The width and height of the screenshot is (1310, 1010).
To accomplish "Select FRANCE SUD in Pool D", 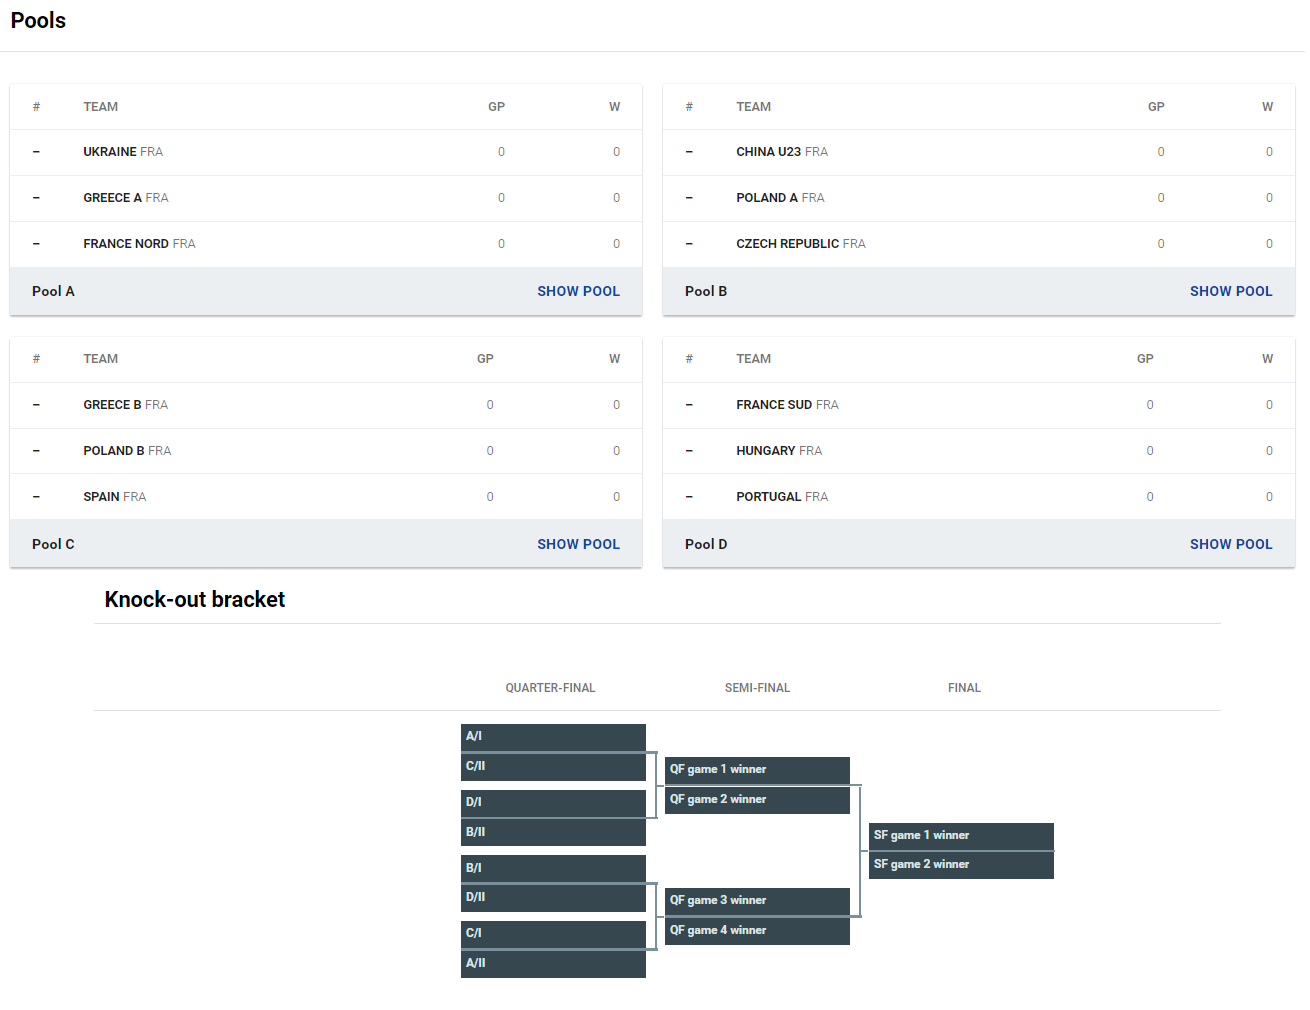I will click(x=979, y=405).
